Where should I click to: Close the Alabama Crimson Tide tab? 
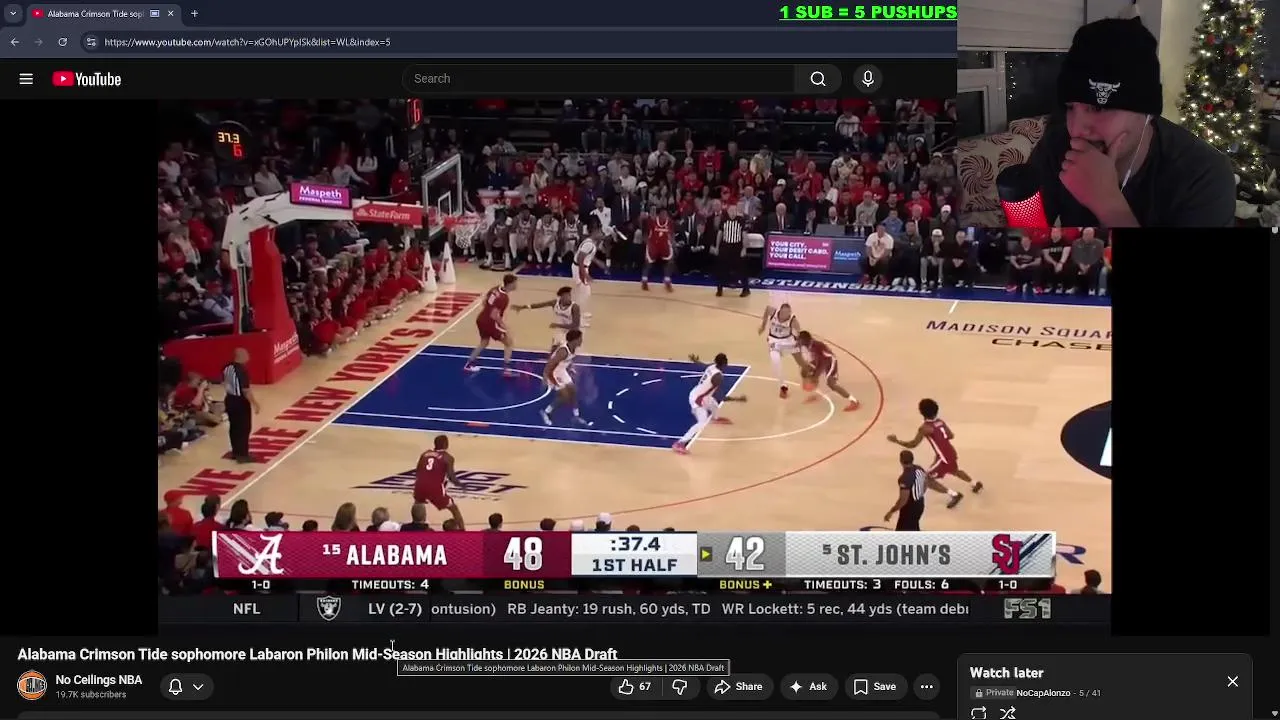[x=170, y=13]
